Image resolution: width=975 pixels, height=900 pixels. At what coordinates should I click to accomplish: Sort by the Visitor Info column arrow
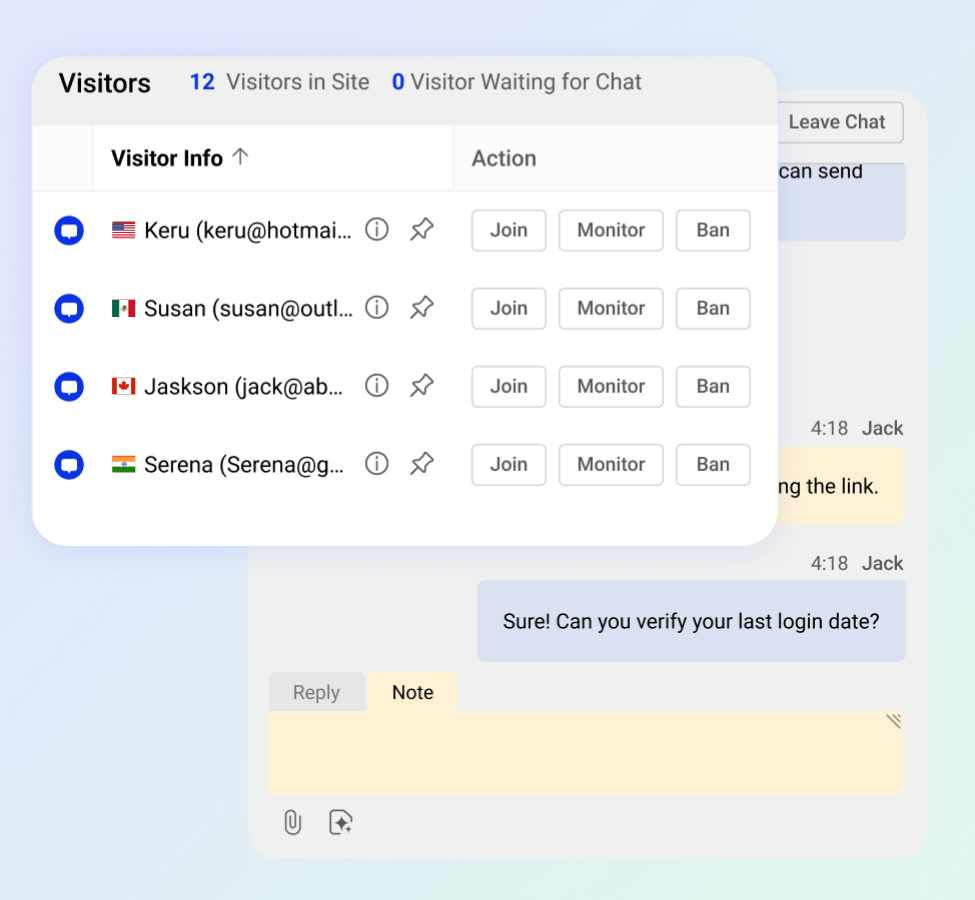(240, 157)
